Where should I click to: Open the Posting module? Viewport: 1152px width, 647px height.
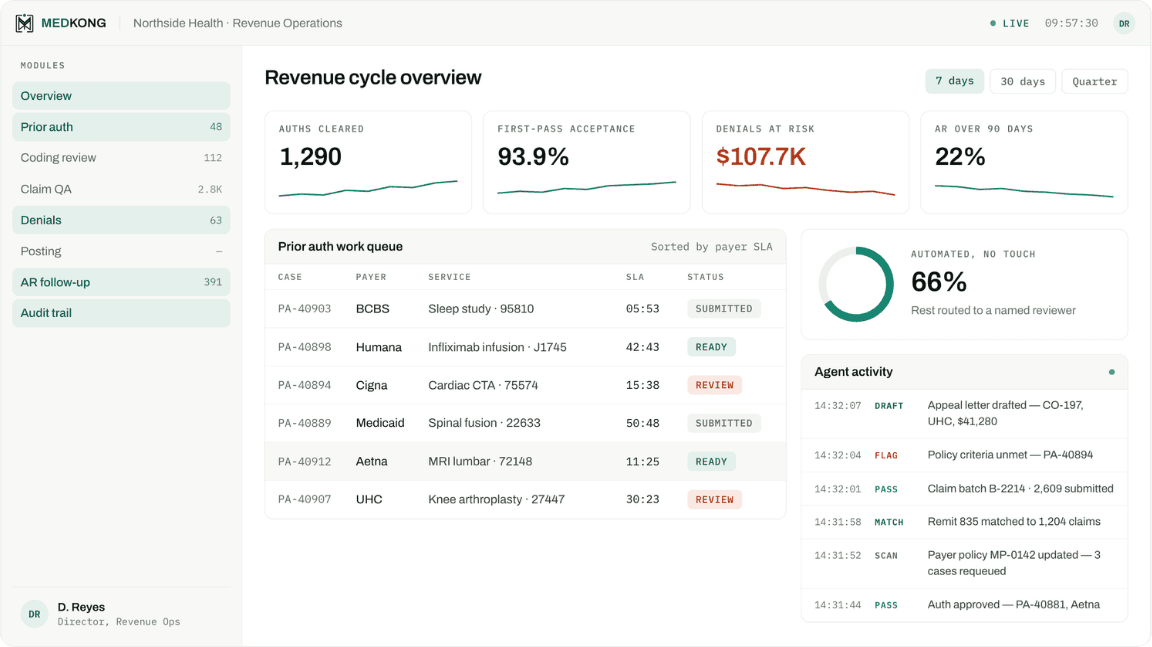pyautogui.click(x=121, y=251)
